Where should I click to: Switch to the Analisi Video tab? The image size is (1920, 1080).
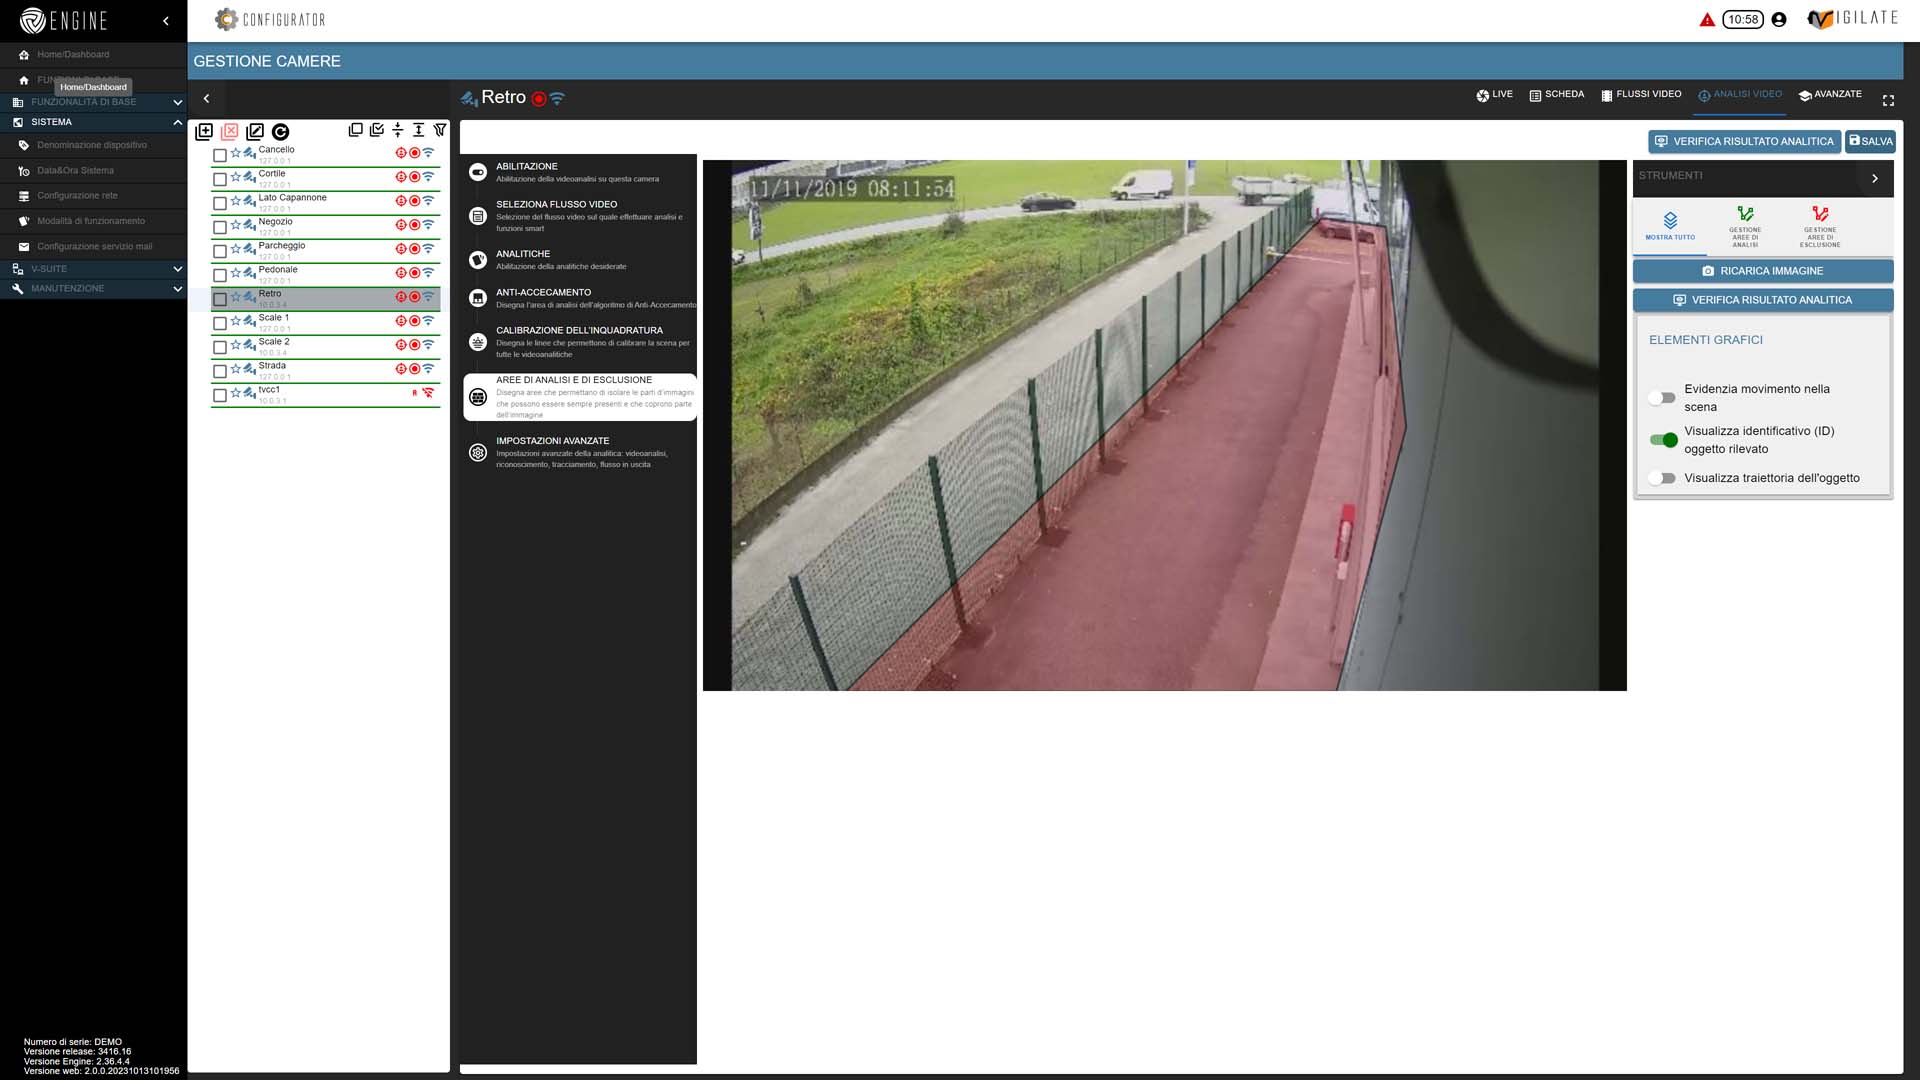[1740, 94]
